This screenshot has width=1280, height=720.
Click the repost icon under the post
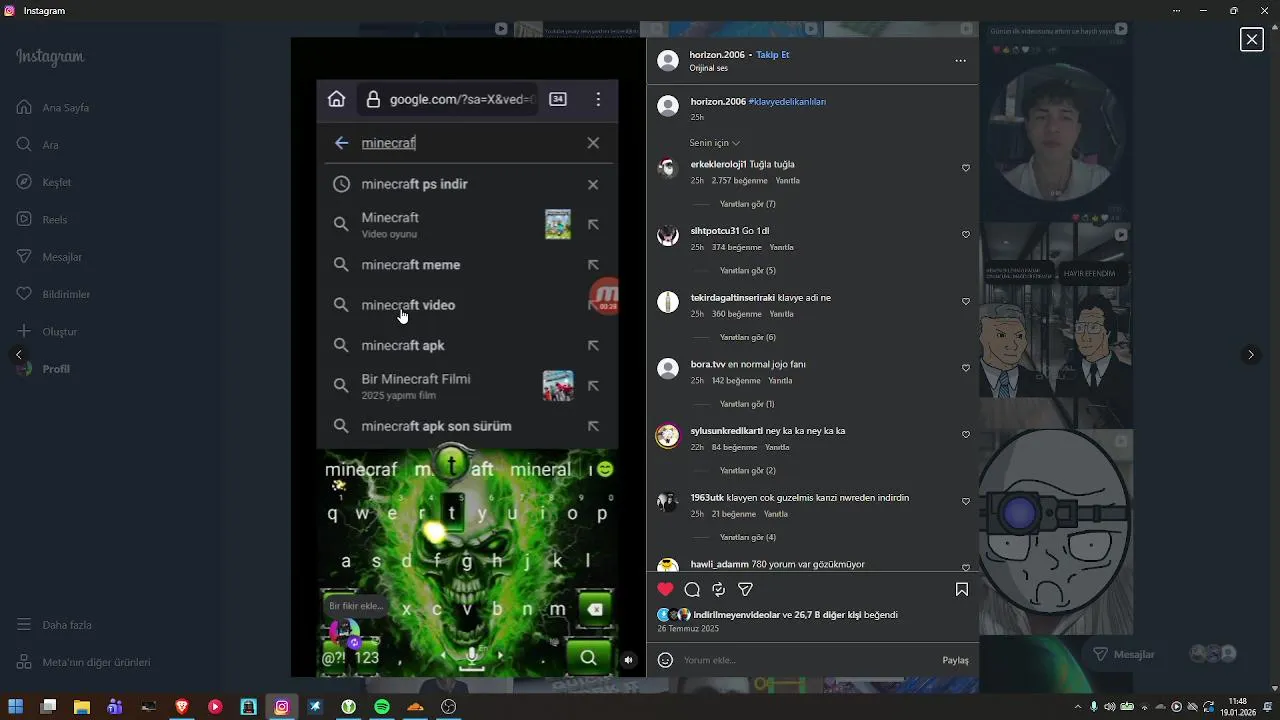718,590
